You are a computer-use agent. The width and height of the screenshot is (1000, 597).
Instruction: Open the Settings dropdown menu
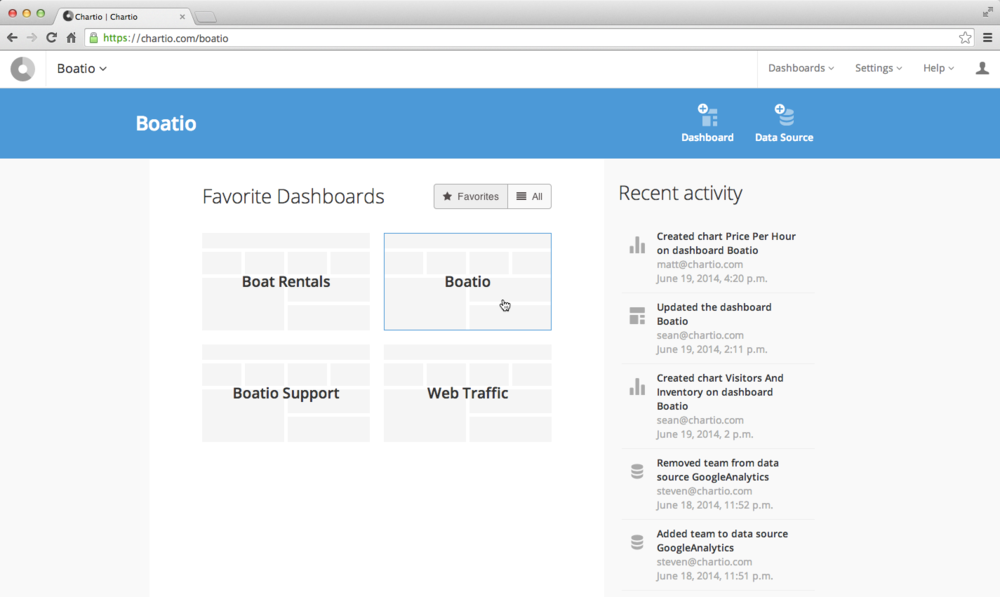pos(878,68)
